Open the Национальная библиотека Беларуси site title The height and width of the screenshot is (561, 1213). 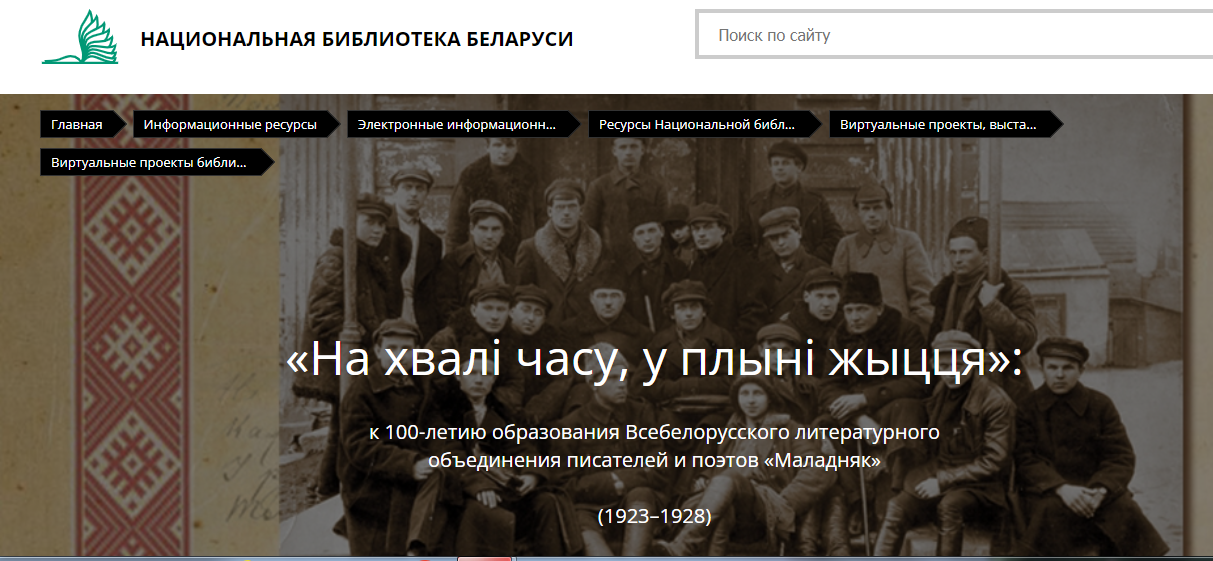coord(356,39)
